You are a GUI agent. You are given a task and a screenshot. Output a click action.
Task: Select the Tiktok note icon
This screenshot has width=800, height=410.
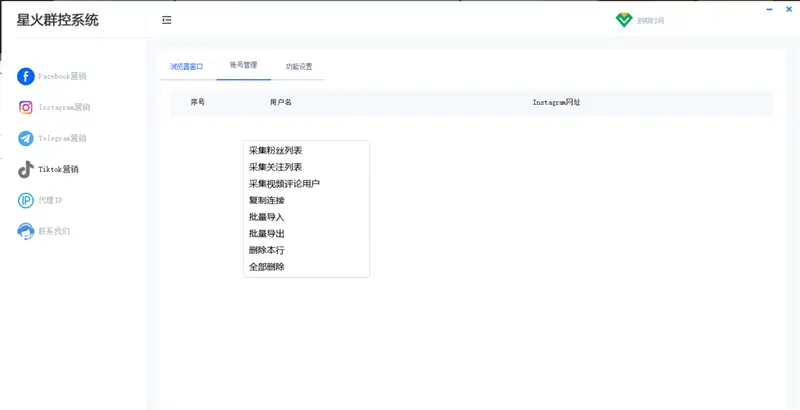click(26, 169)
